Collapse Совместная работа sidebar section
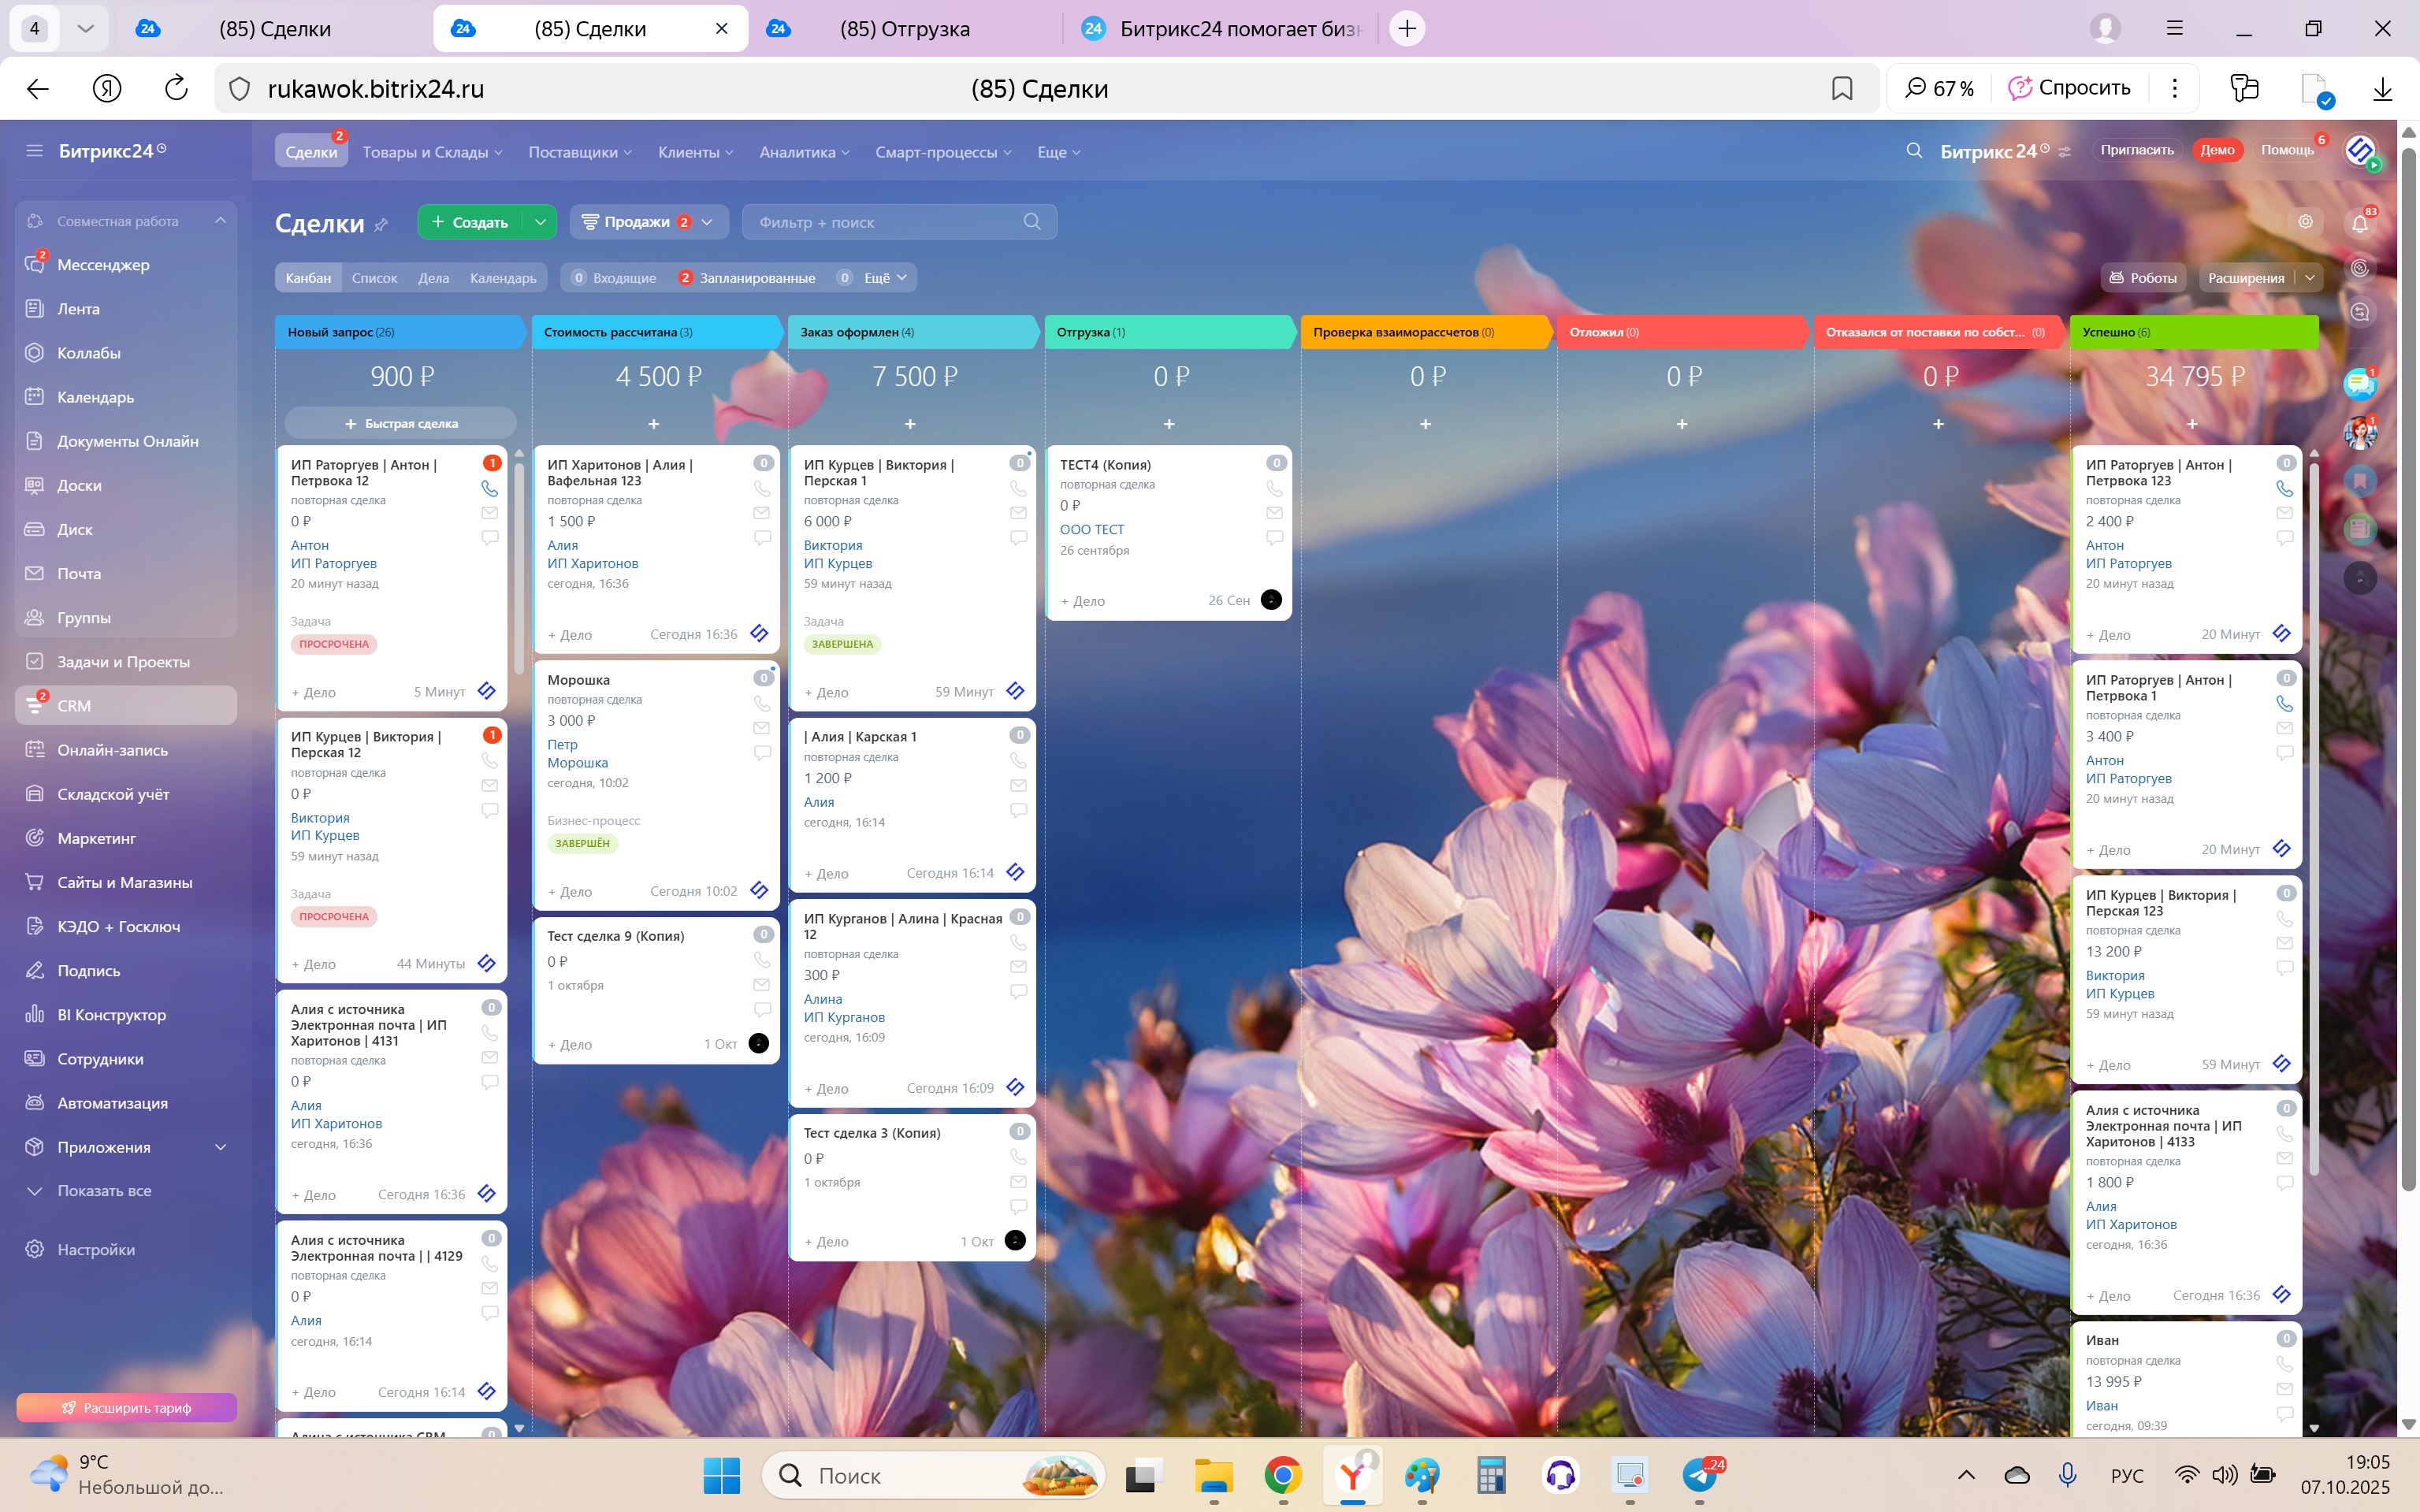2420x1512 pixels. click(x=220, y=221)
